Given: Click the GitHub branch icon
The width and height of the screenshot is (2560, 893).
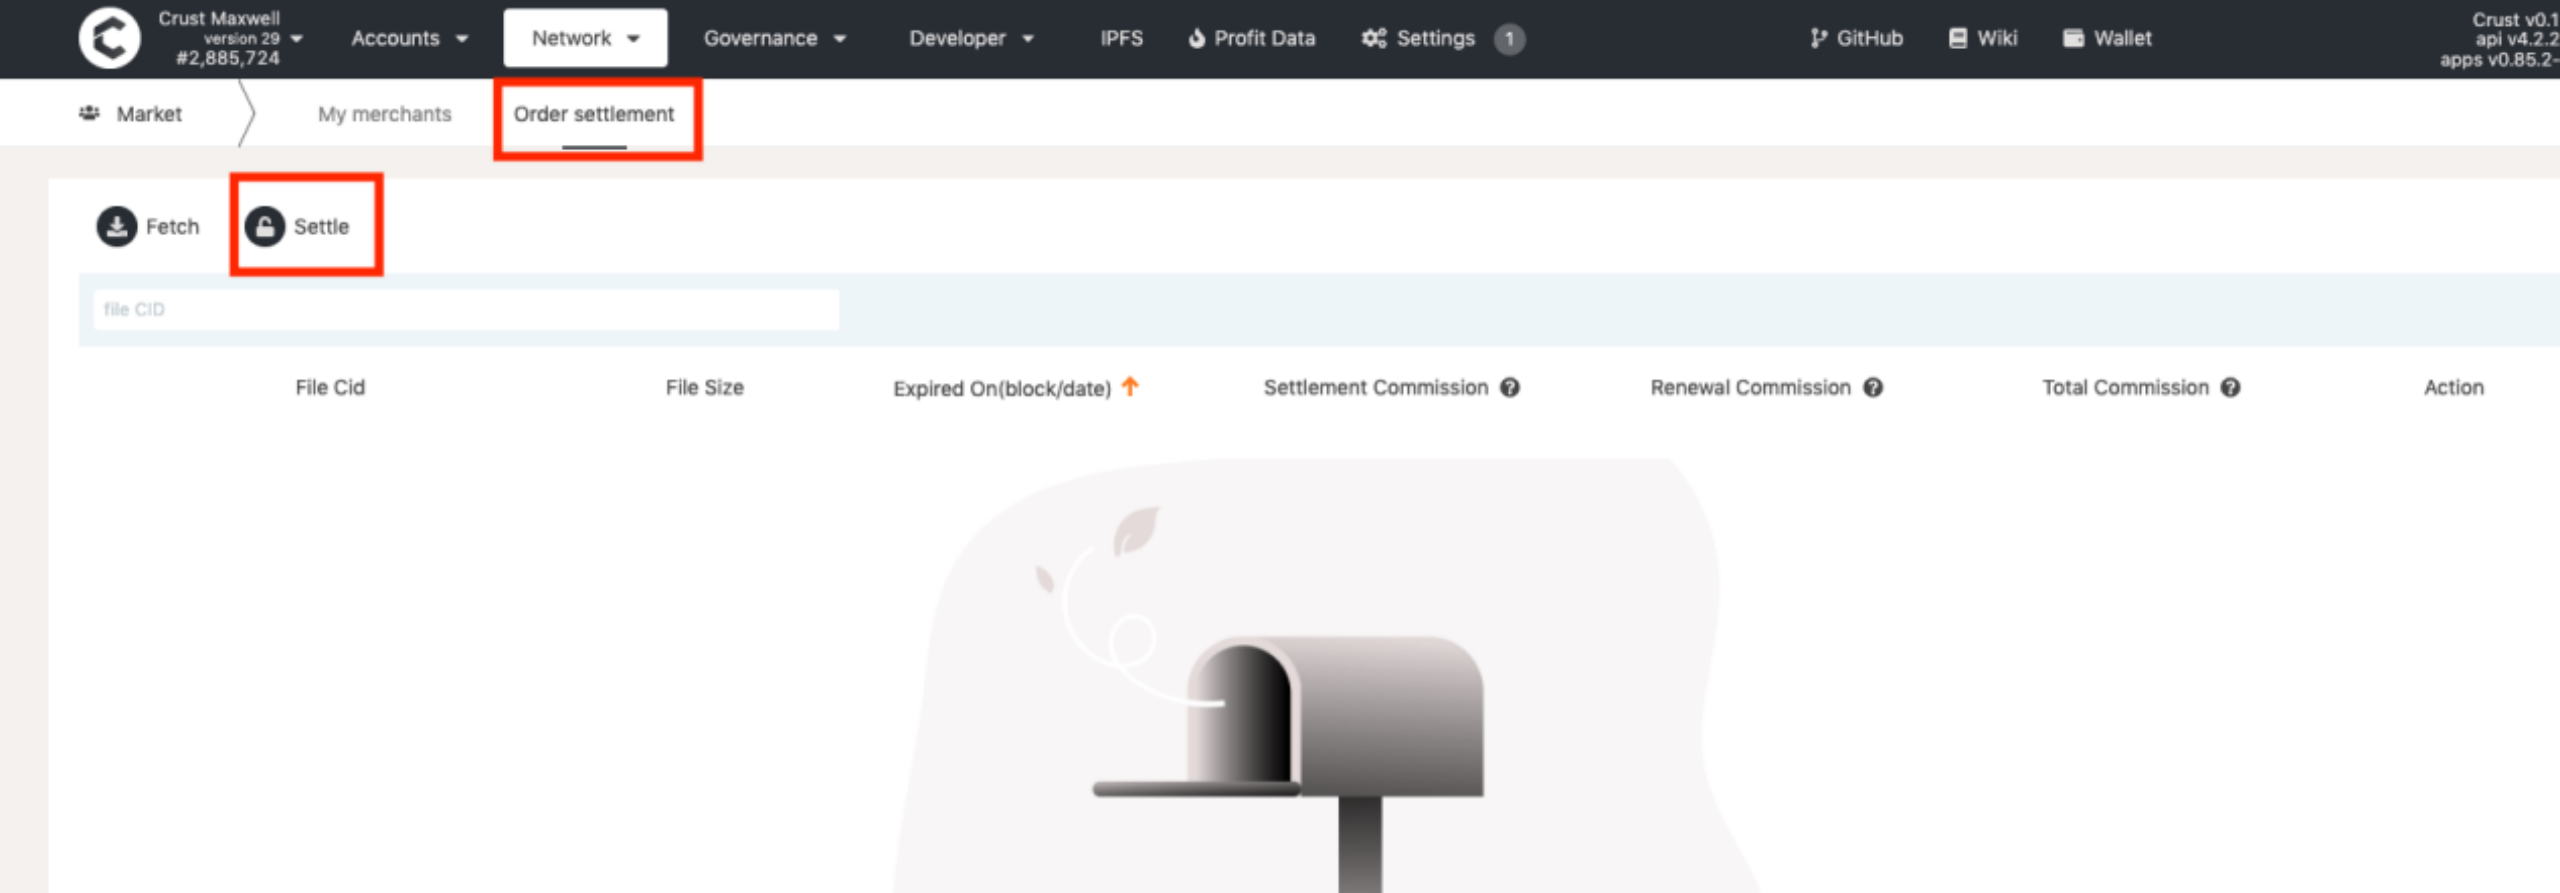Looking at the screenshot, I should [1818, 38].
